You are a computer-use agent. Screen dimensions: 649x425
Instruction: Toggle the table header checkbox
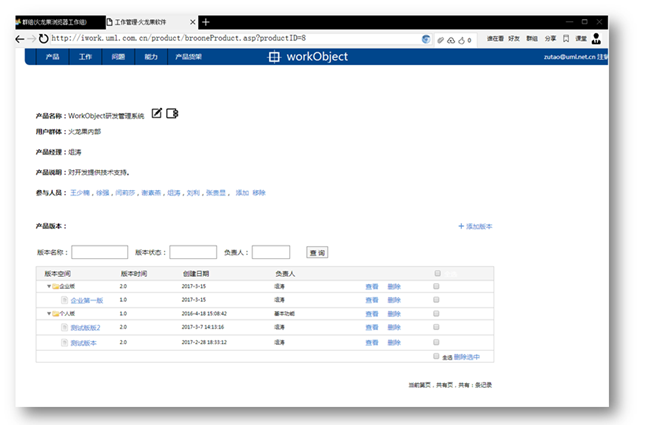tap(436, 273)
